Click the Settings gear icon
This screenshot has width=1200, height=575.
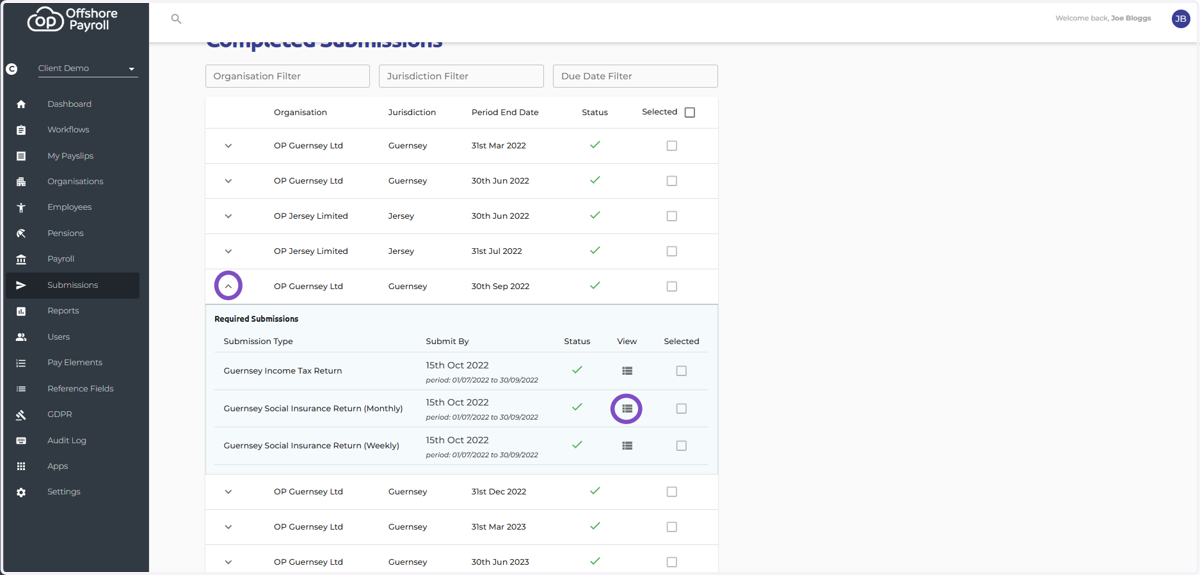point(21,492)
